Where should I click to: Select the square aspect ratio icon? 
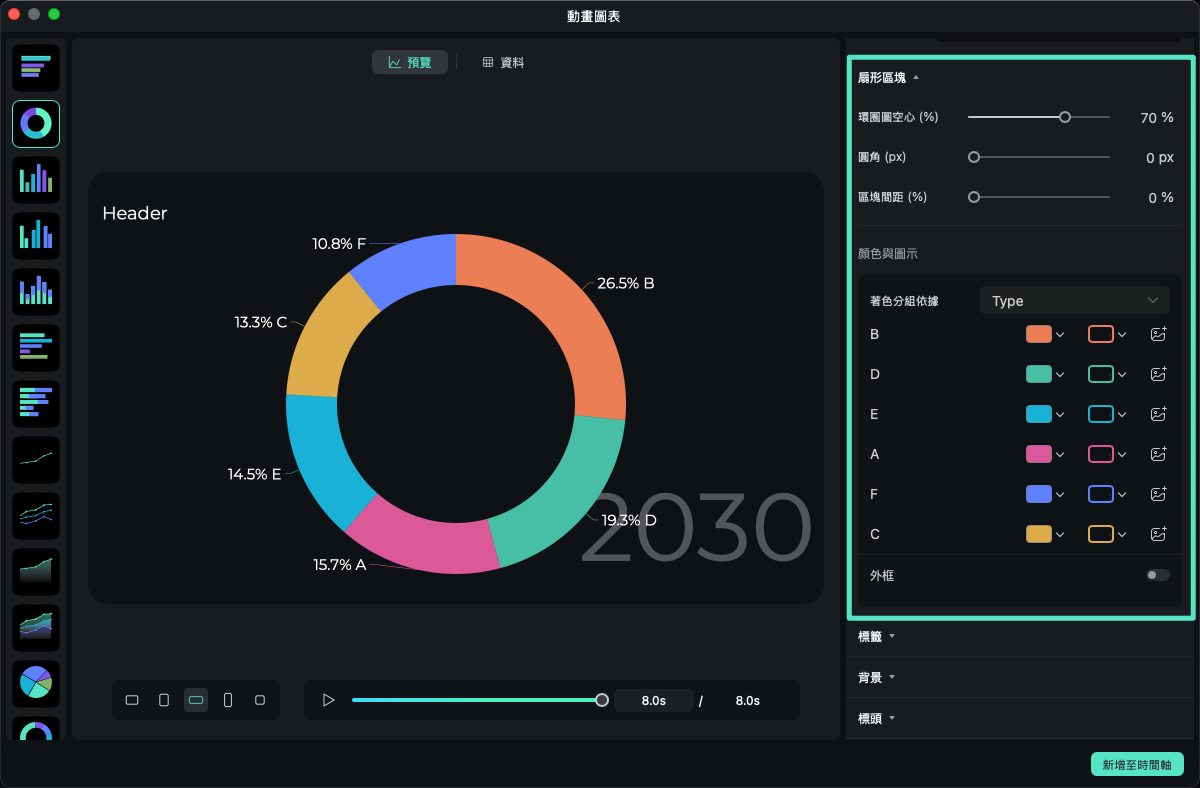[x=260, y=701]
